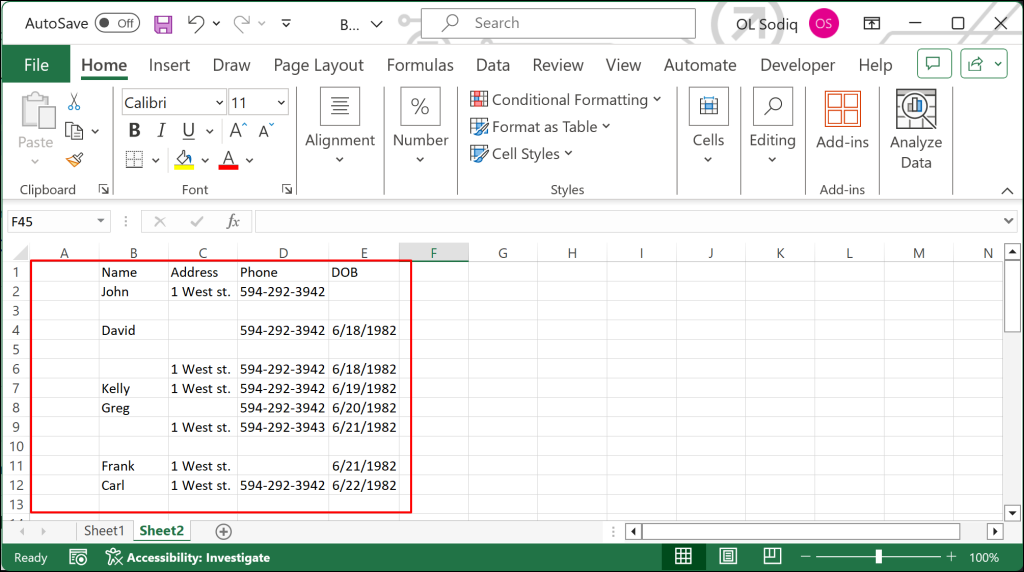1024x572 pixels.
Task: Click Accessibility: Investigate status
Action: (188, 558)
